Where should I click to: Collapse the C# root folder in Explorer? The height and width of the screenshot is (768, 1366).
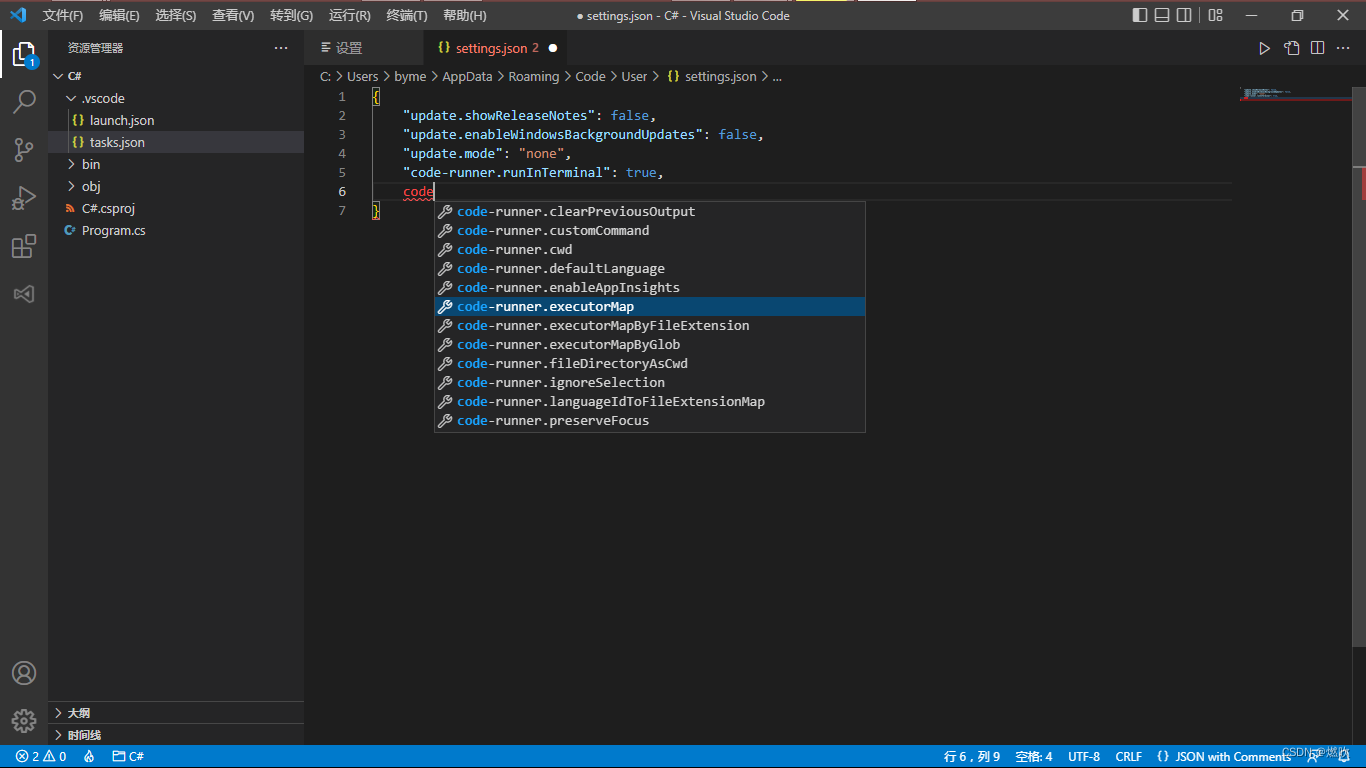click(x=176, y=76)
